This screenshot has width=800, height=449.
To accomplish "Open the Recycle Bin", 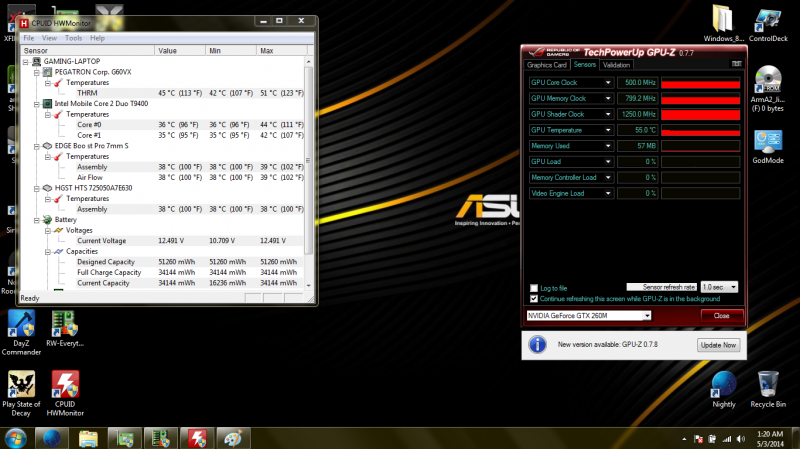I will pos(768,389).
